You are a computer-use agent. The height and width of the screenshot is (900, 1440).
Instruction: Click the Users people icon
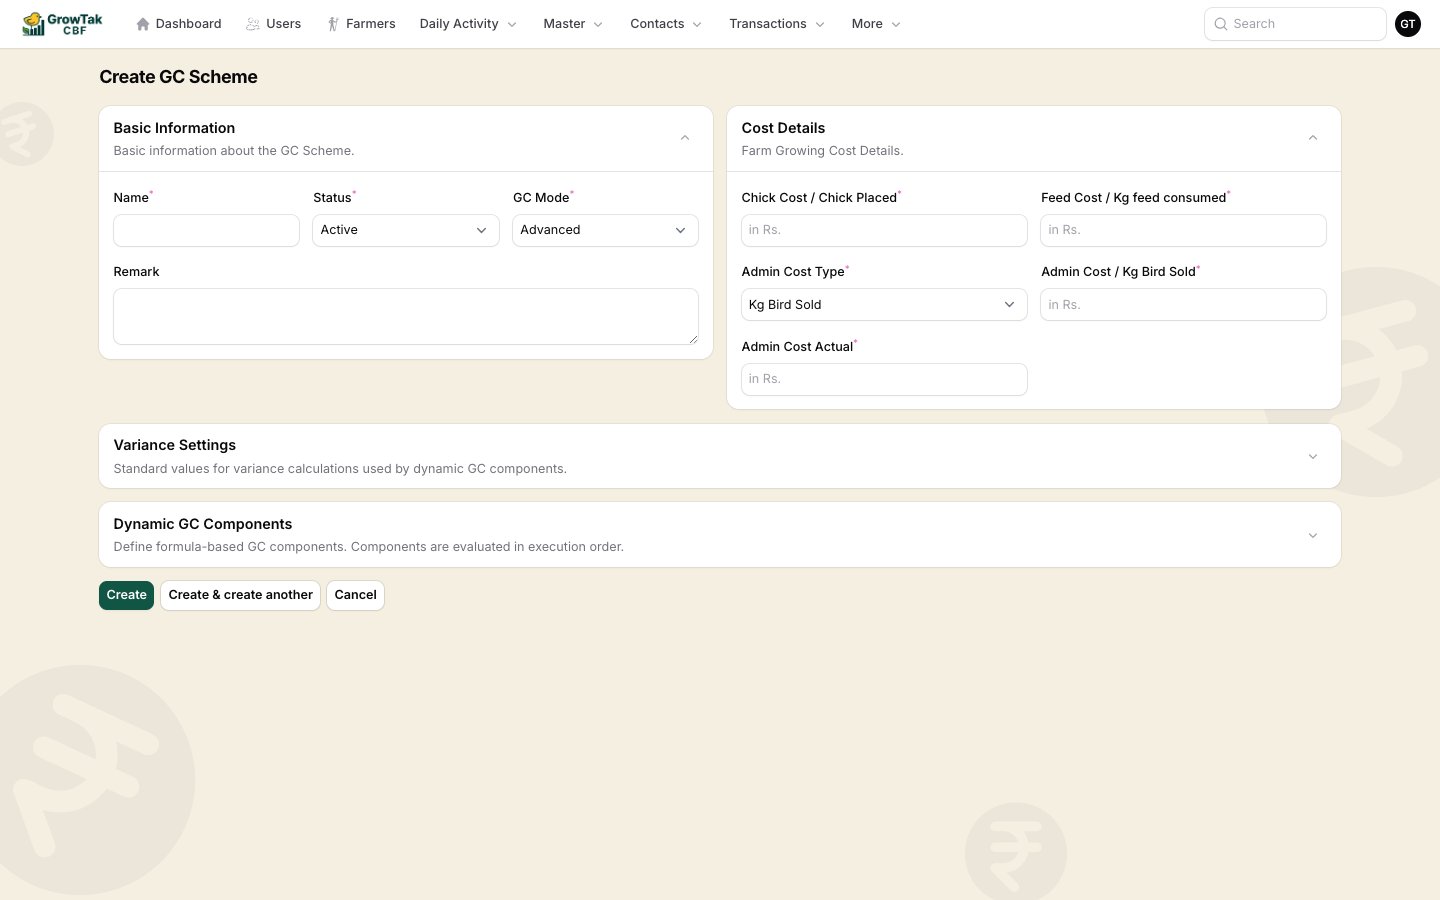pyautogui.click(x=253, y=24)
